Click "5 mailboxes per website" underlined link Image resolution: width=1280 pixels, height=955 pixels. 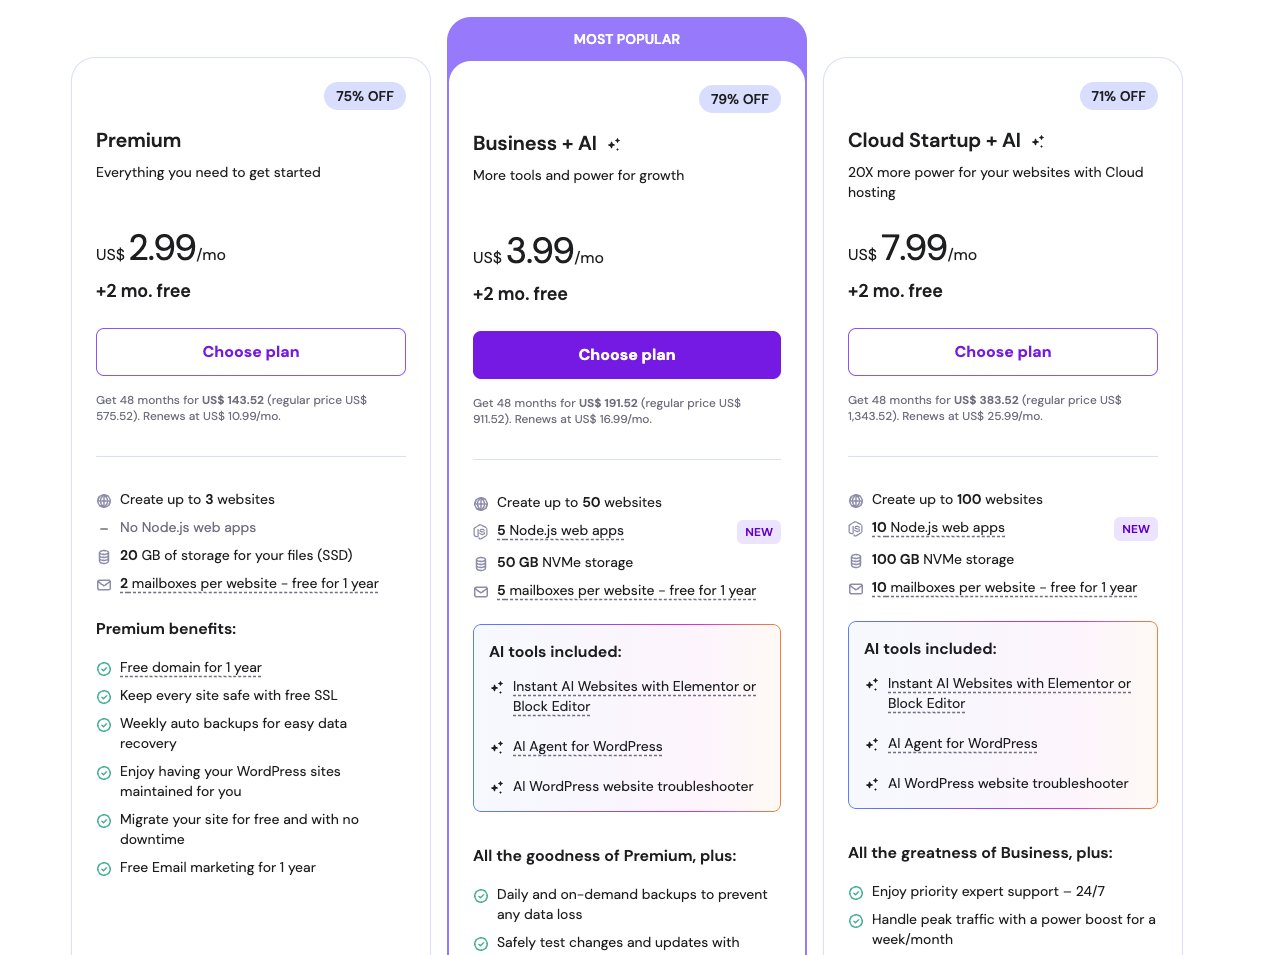click(x=626, y=591)
